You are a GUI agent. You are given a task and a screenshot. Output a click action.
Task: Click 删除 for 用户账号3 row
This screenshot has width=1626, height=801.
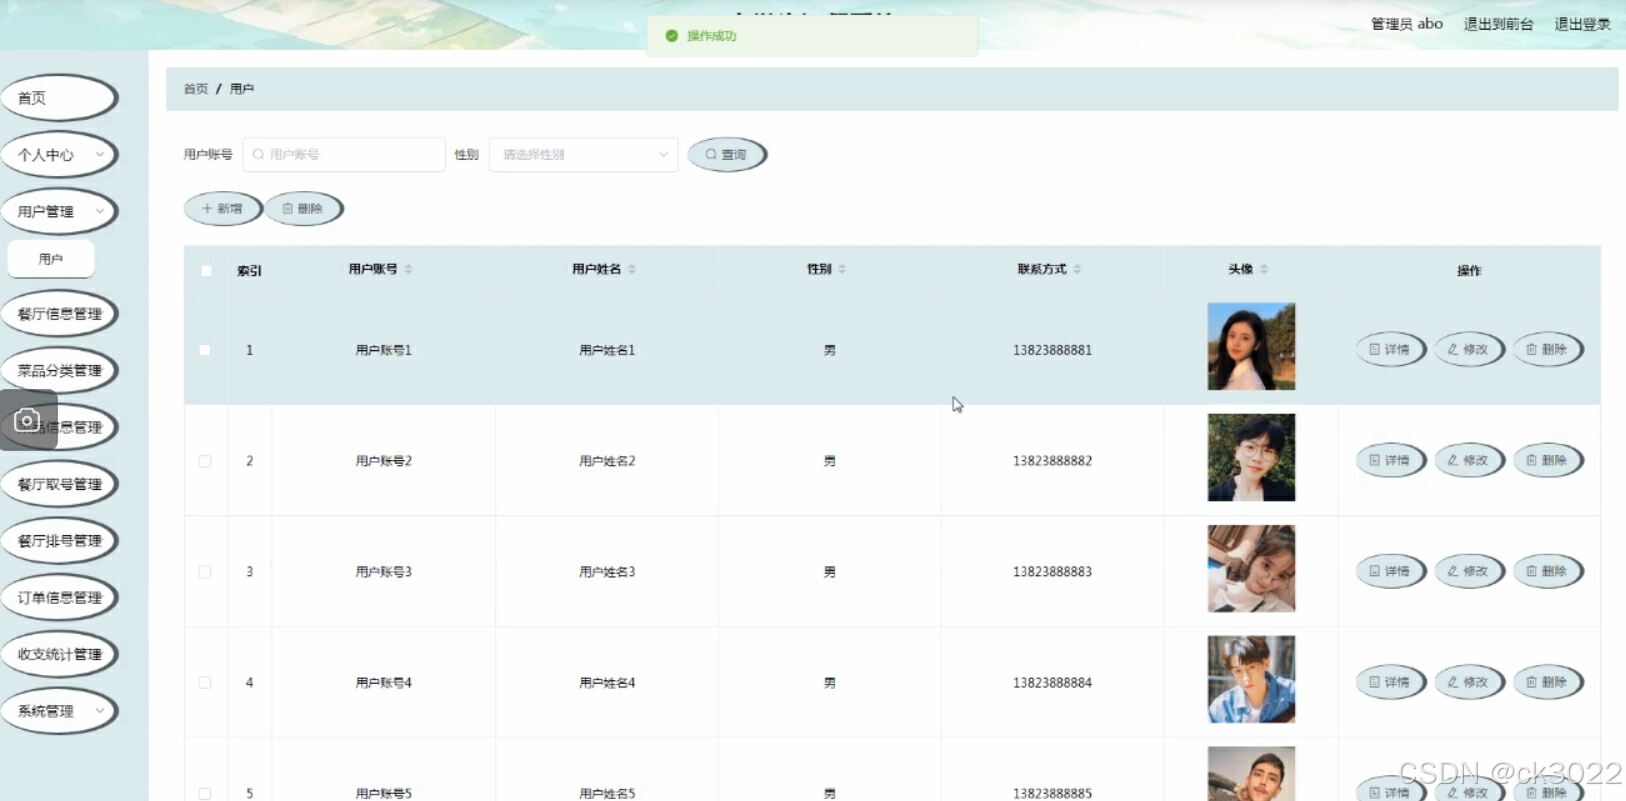[x=1547, y=572]
